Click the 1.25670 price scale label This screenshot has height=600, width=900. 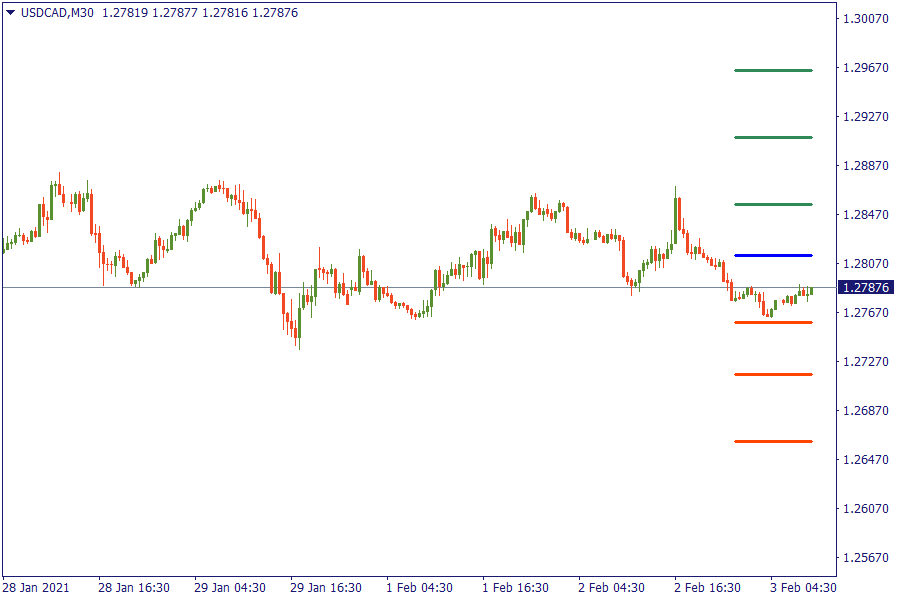[x=866, y=557]
